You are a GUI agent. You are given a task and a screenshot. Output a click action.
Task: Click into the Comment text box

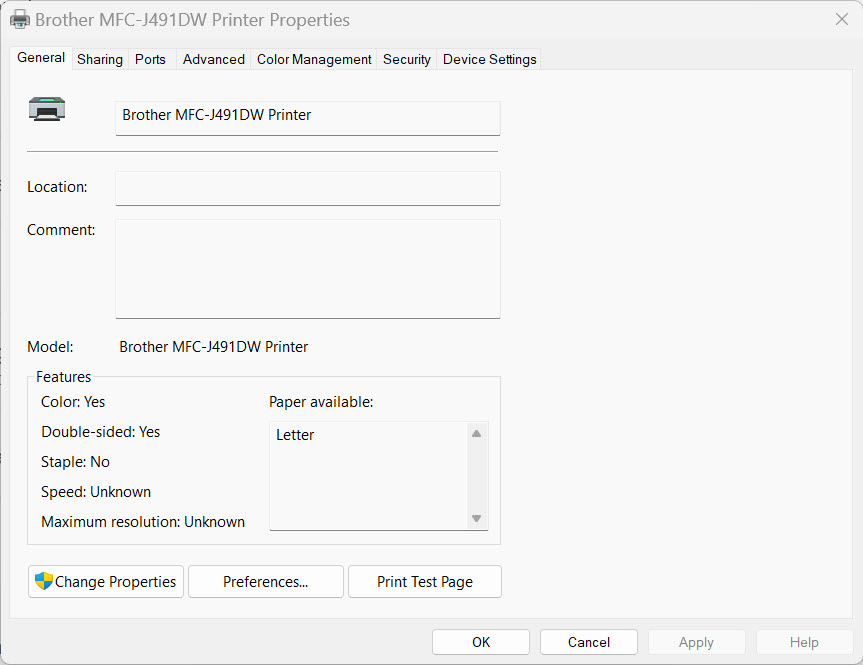tap(308, 269)
